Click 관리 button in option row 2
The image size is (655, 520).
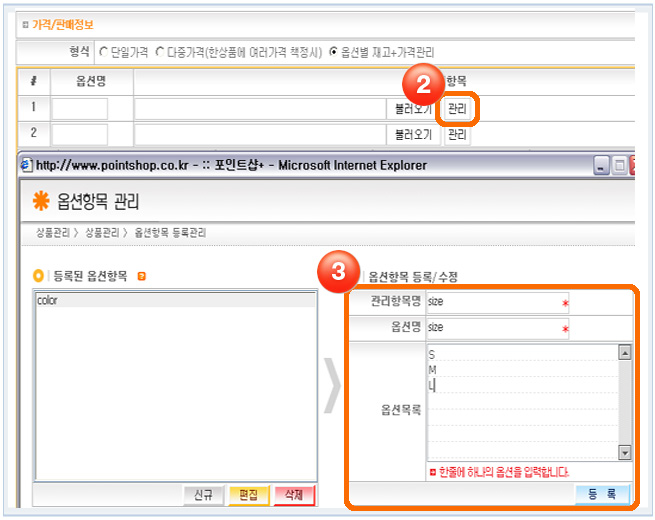pos(457,133)
